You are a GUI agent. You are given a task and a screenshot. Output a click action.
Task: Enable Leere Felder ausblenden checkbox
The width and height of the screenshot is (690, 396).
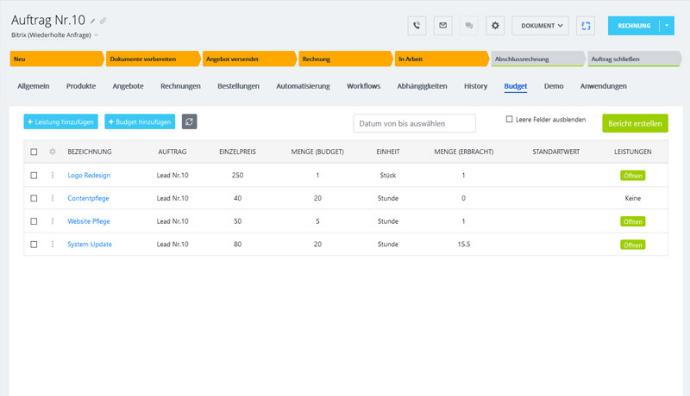click(509, 119)
